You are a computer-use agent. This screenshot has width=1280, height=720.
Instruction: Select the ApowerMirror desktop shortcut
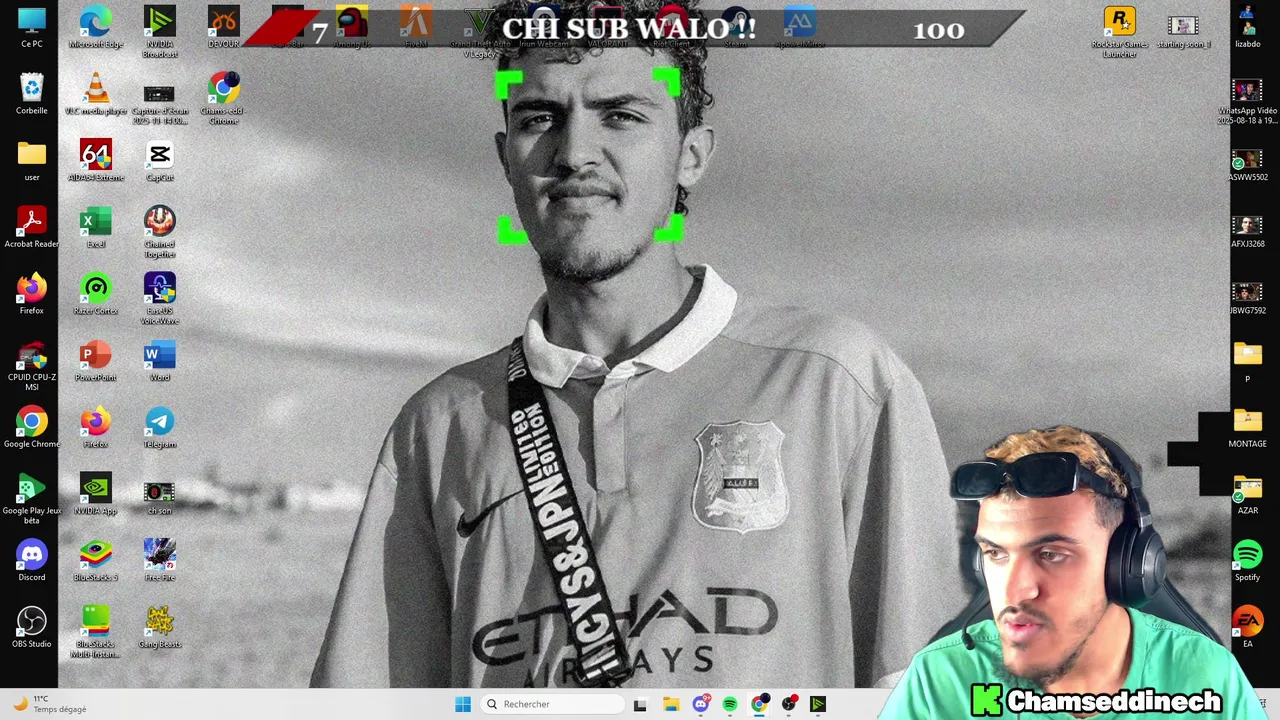click(800, 28)
